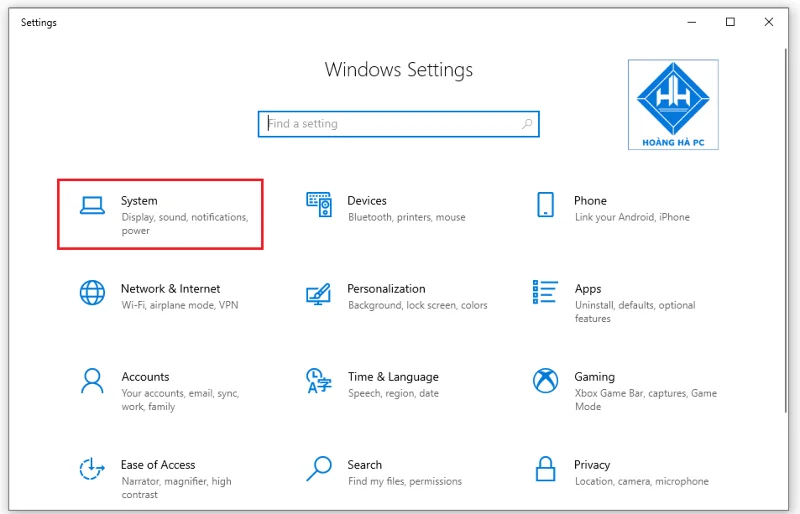Open Phone settings label
Screen dimensions: 800x514
click(590, 201)
